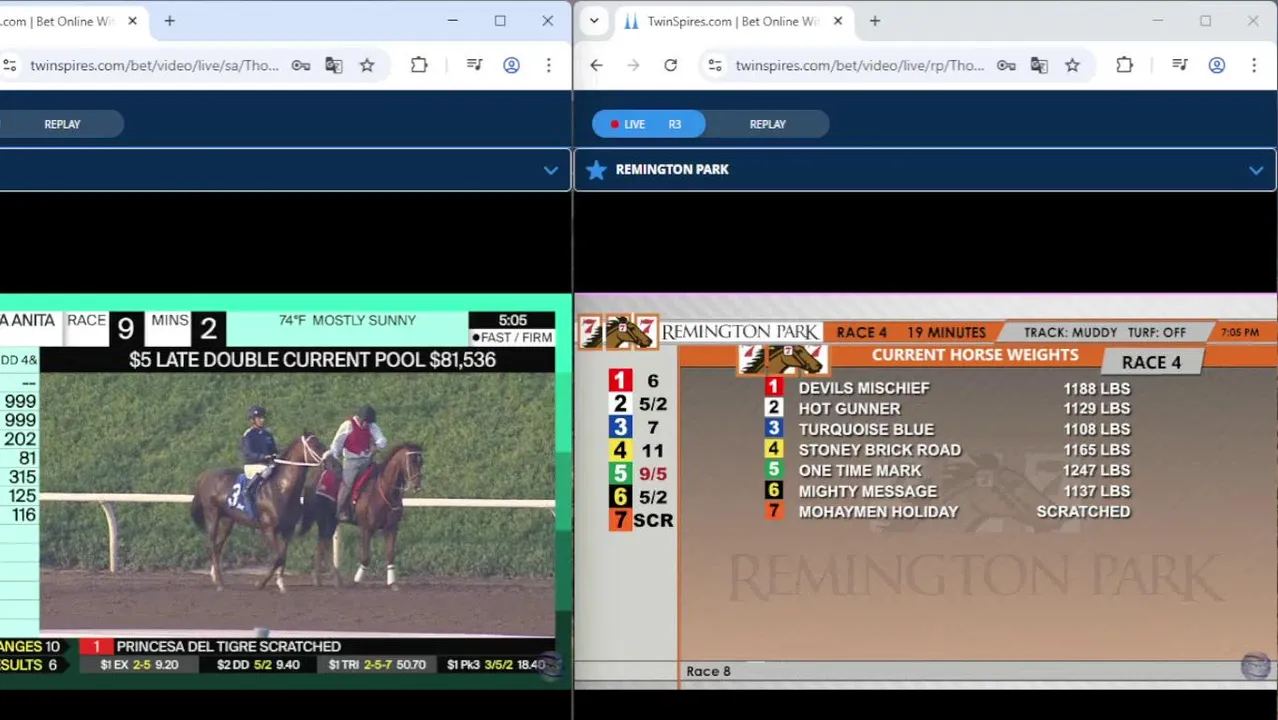Select REPLAY tab in right window
This screenshot has width=1278, height=720.
(768, 124)
